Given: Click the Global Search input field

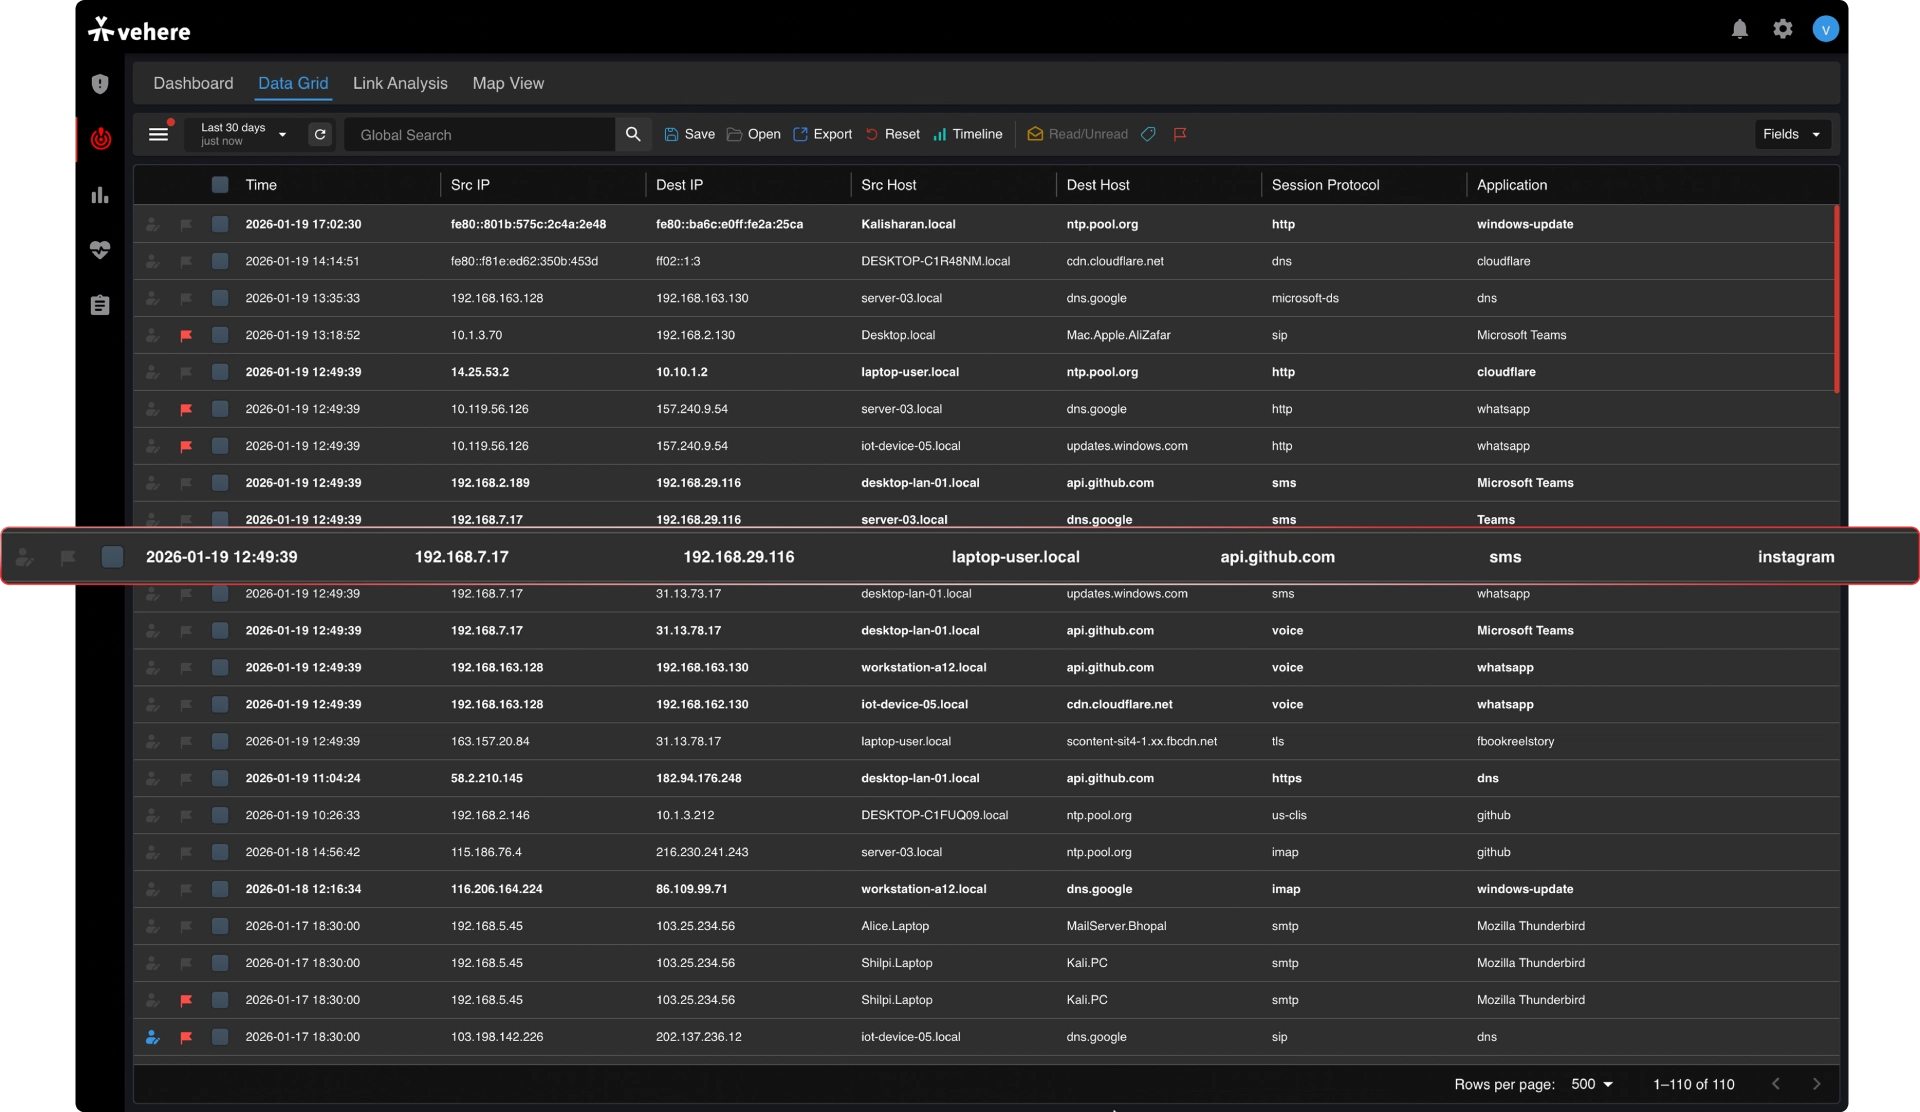Looking at the screenshot, I should [x=480, y=135].
